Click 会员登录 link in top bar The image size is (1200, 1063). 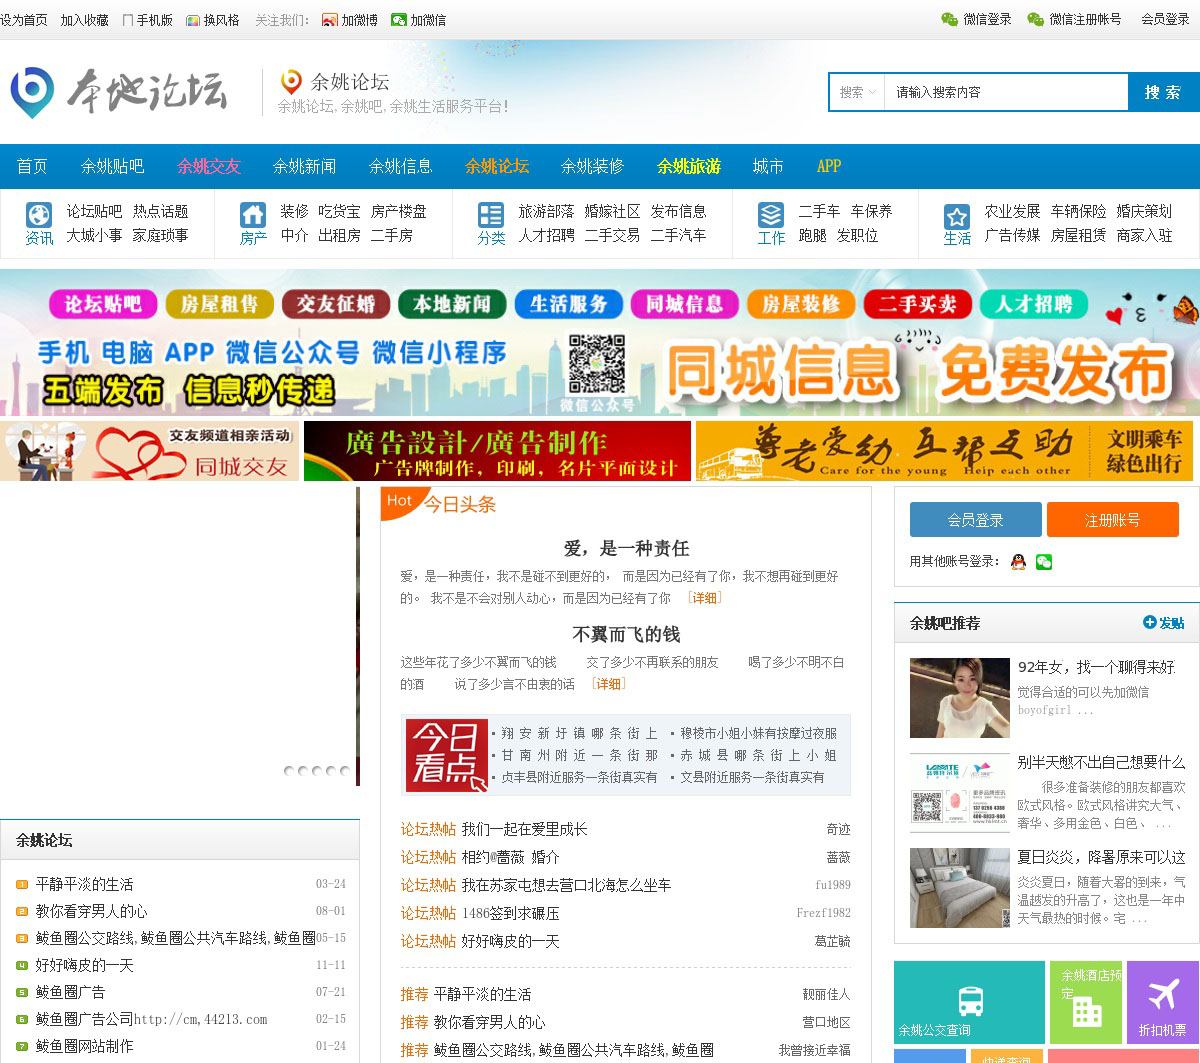tap(1165, 19)
